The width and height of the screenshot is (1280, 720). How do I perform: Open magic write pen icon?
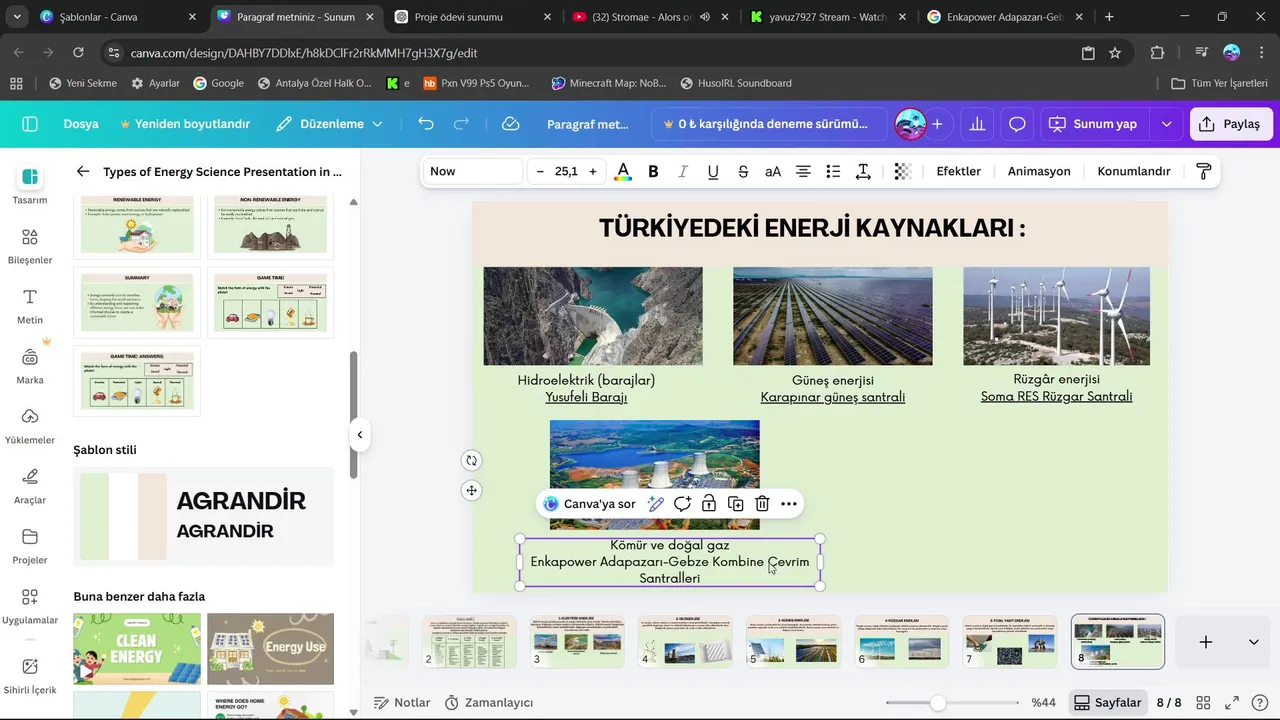[x=656, y=504]
